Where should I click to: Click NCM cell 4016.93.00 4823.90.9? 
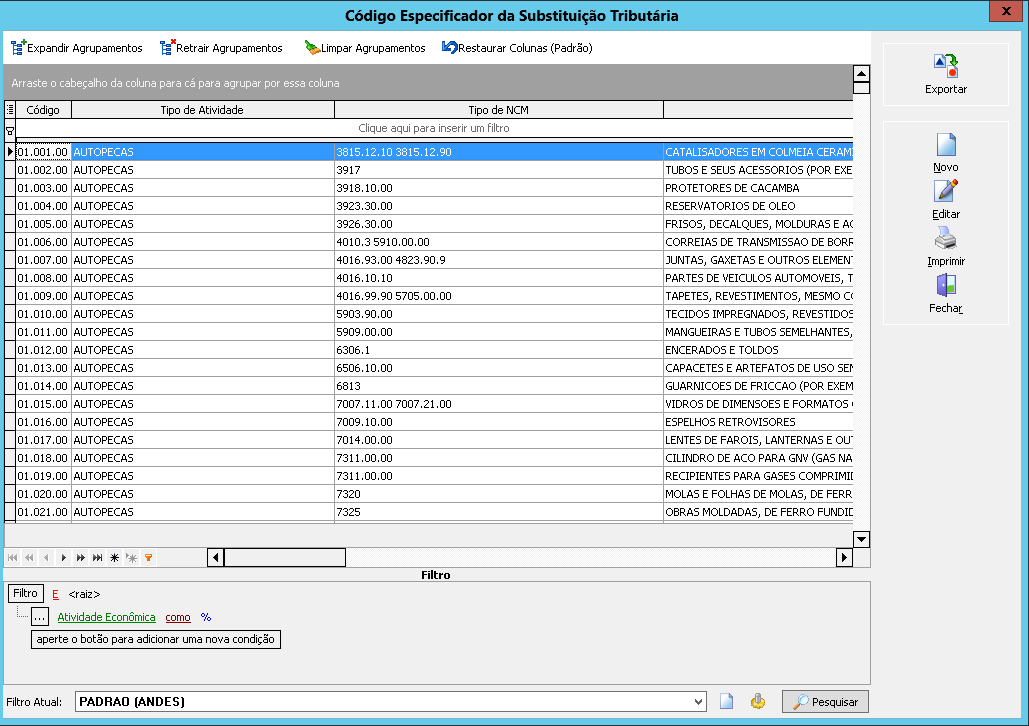pyautogui.click(x=499, y=260)
